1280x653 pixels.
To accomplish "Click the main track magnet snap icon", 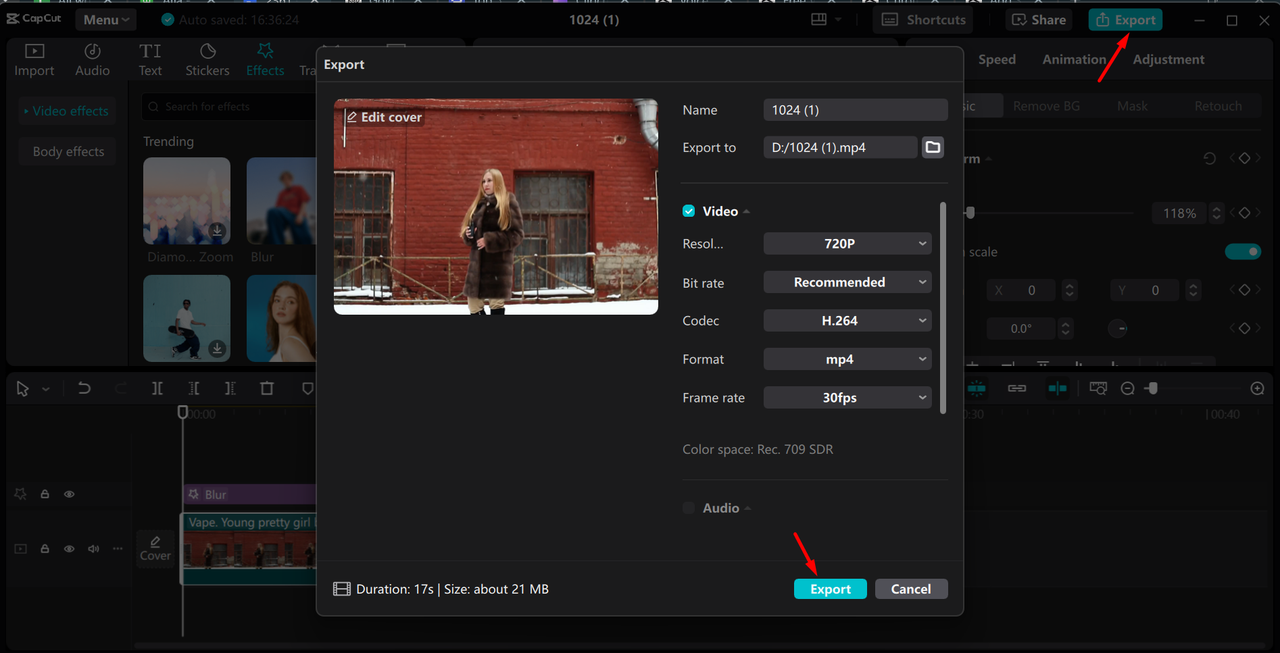I will point(977,388).
